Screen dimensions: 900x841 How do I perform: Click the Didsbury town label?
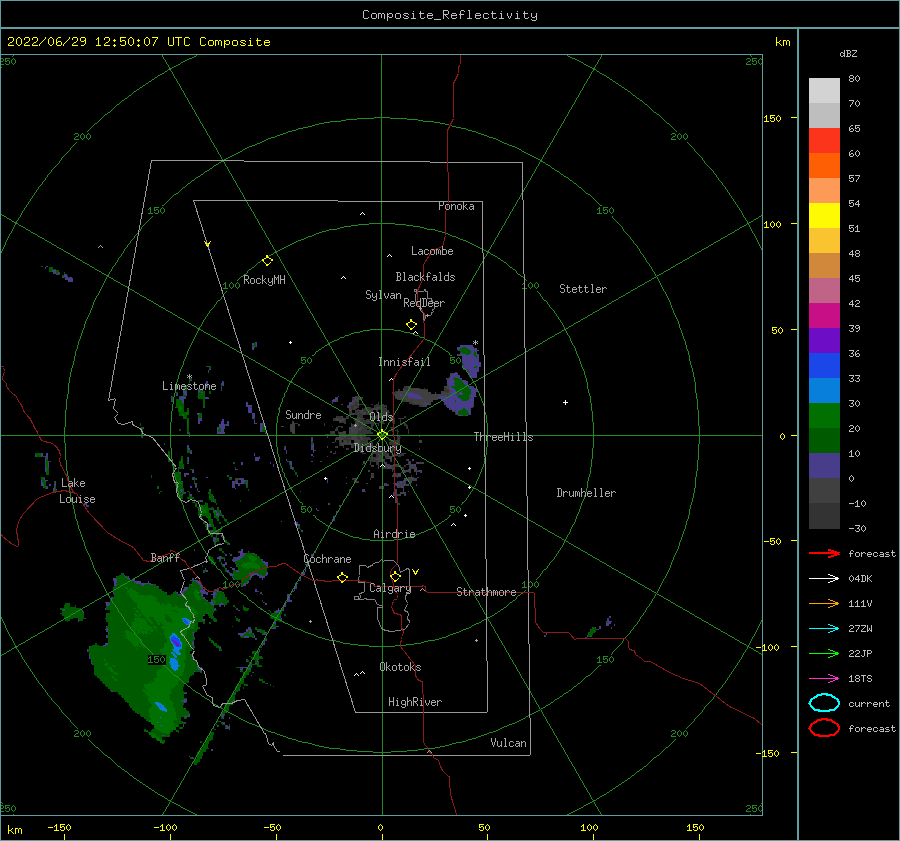pyautogui.click(x=377, y=448)
